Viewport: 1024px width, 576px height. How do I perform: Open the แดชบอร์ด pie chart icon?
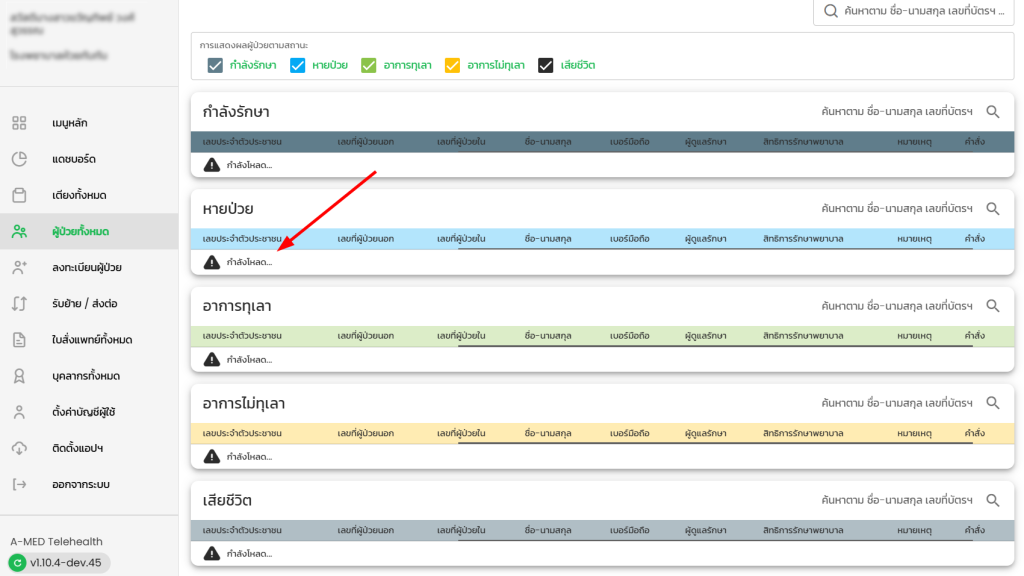(x=19, y=159)
